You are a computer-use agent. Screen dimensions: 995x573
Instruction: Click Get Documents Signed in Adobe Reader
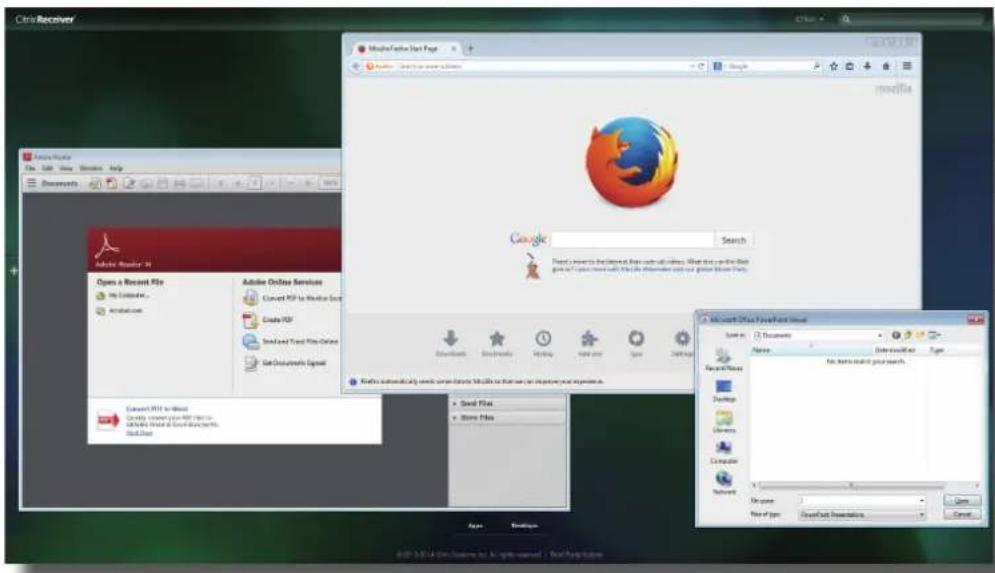coord(285,363)
